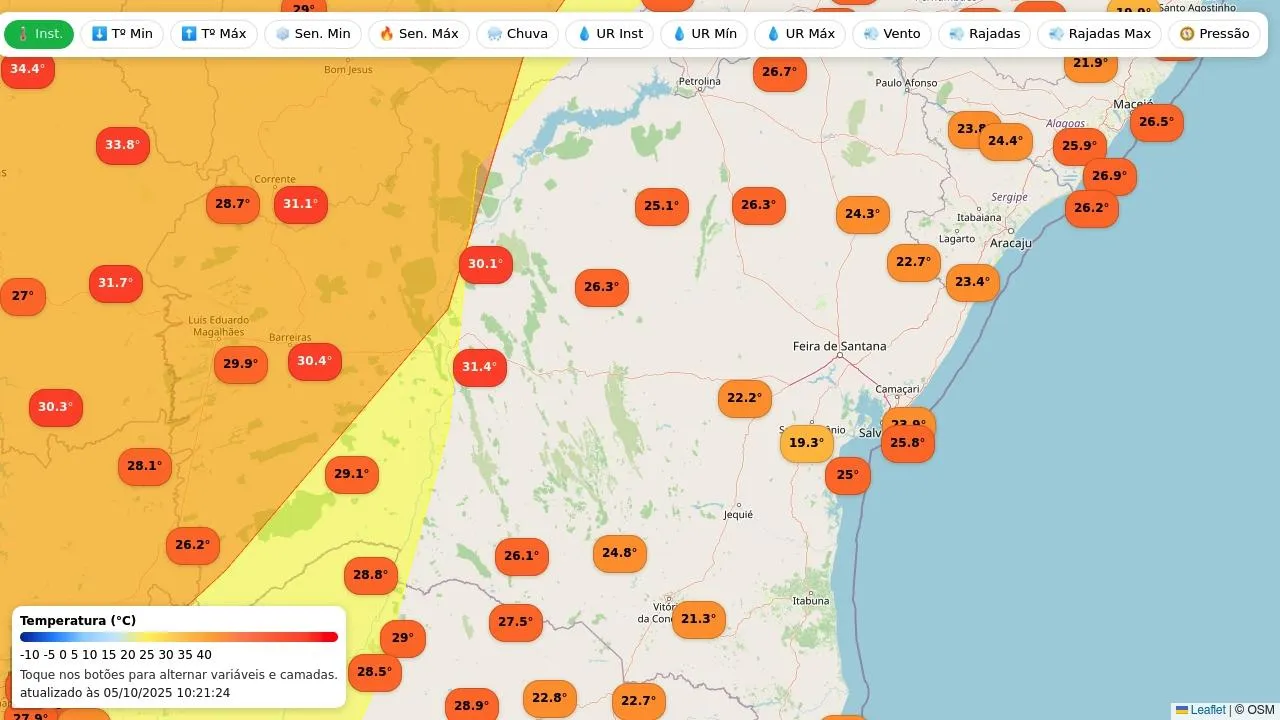Select UR Máx humidity button

800,34
